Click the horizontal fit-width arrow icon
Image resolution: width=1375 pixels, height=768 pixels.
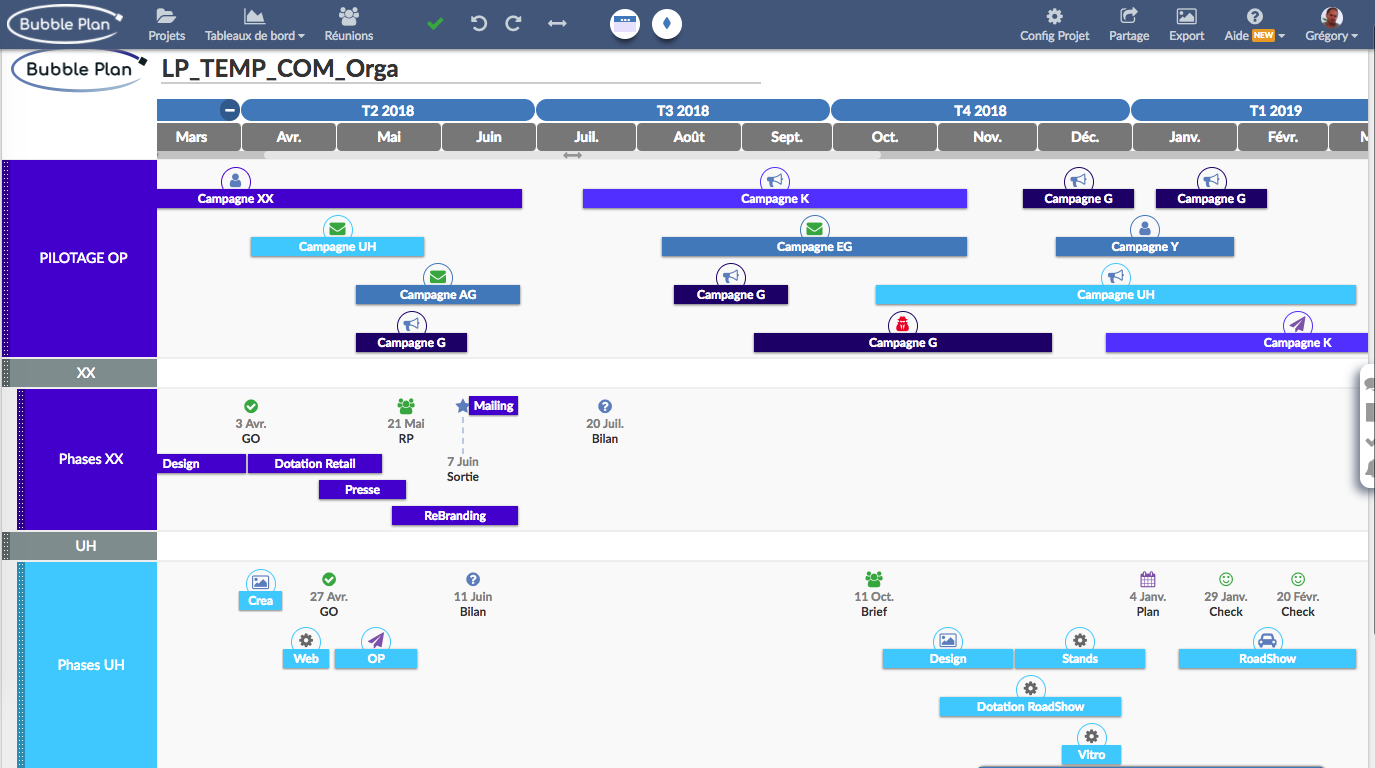(557, 24)
